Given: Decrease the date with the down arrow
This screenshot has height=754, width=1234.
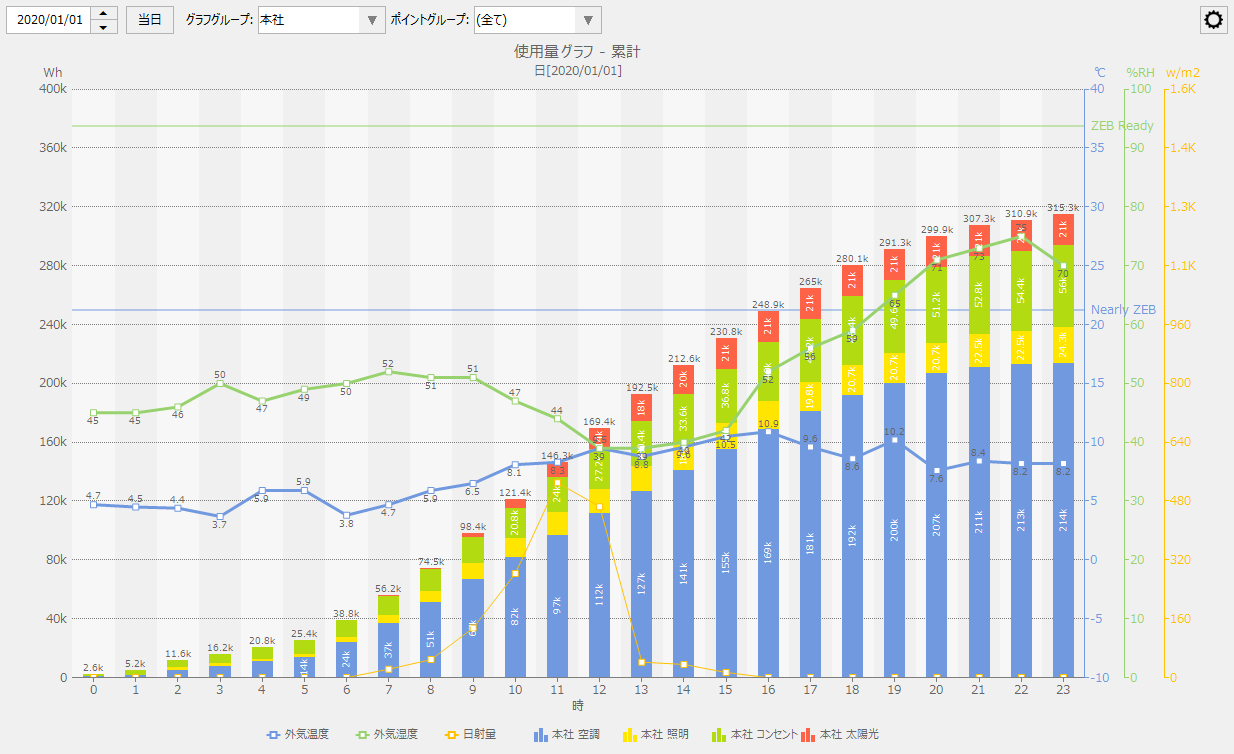Looking at the screenshot, I should (x=104, y=27).
